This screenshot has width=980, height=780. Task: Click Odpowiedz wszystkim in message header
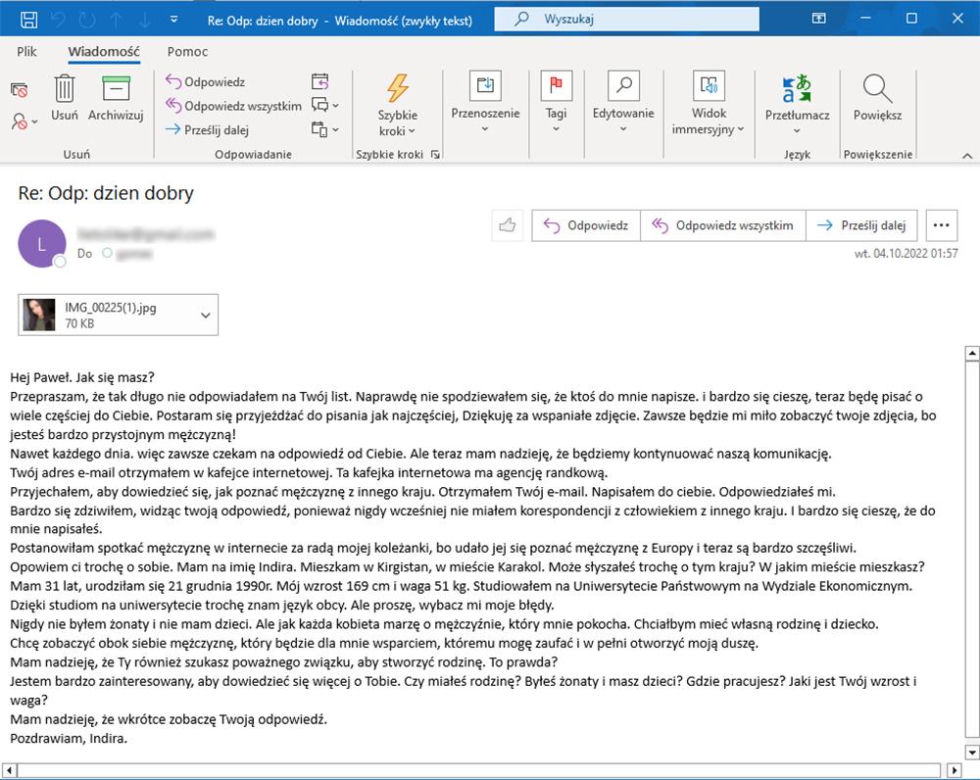[x=723, y=225]
